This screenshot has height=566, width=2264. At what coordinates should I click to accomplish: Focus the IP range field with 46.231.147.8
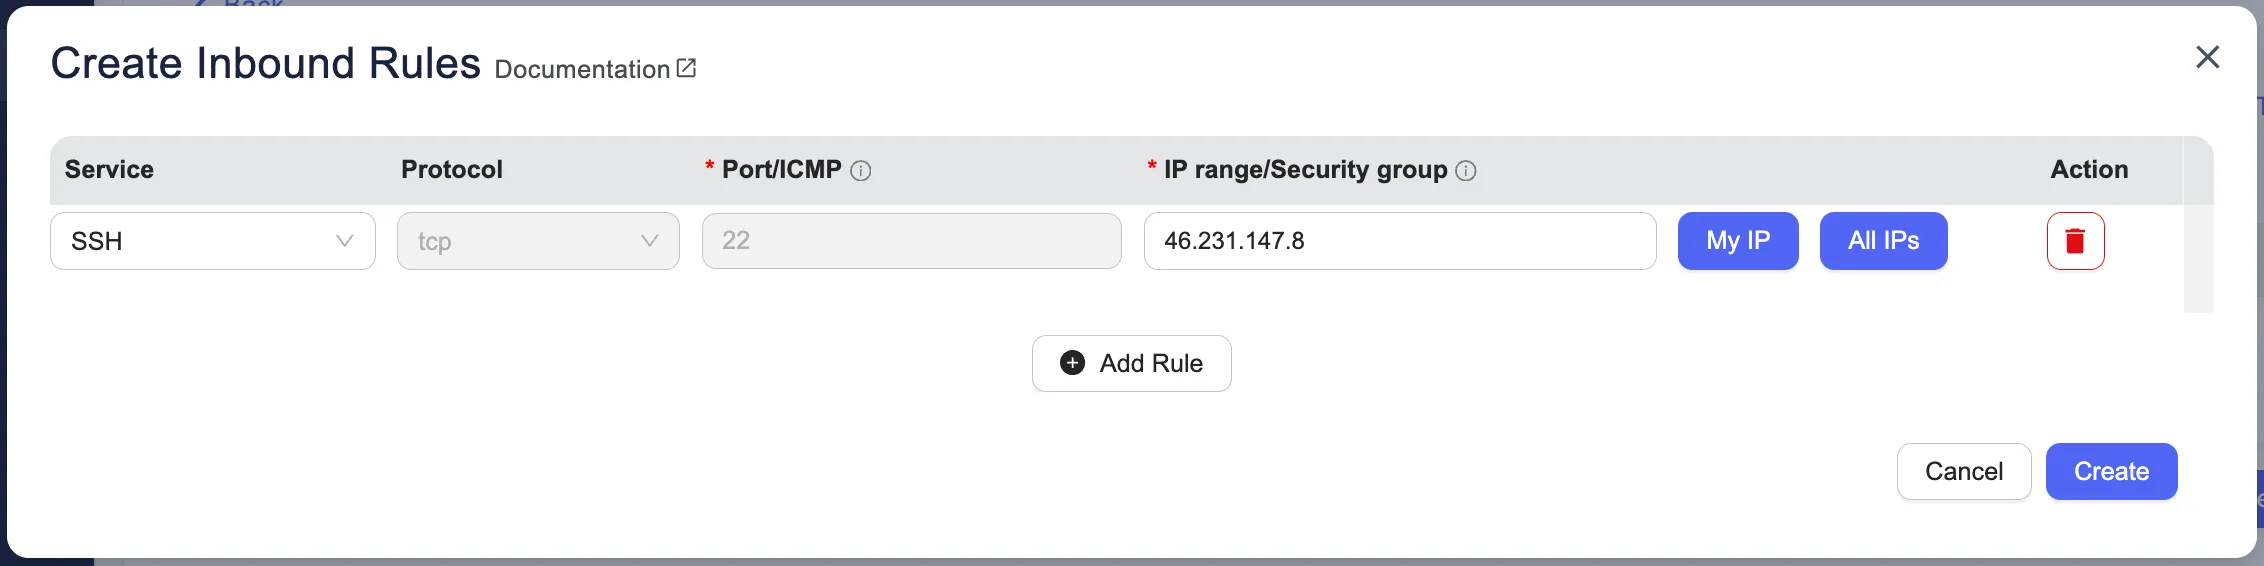1399,241
